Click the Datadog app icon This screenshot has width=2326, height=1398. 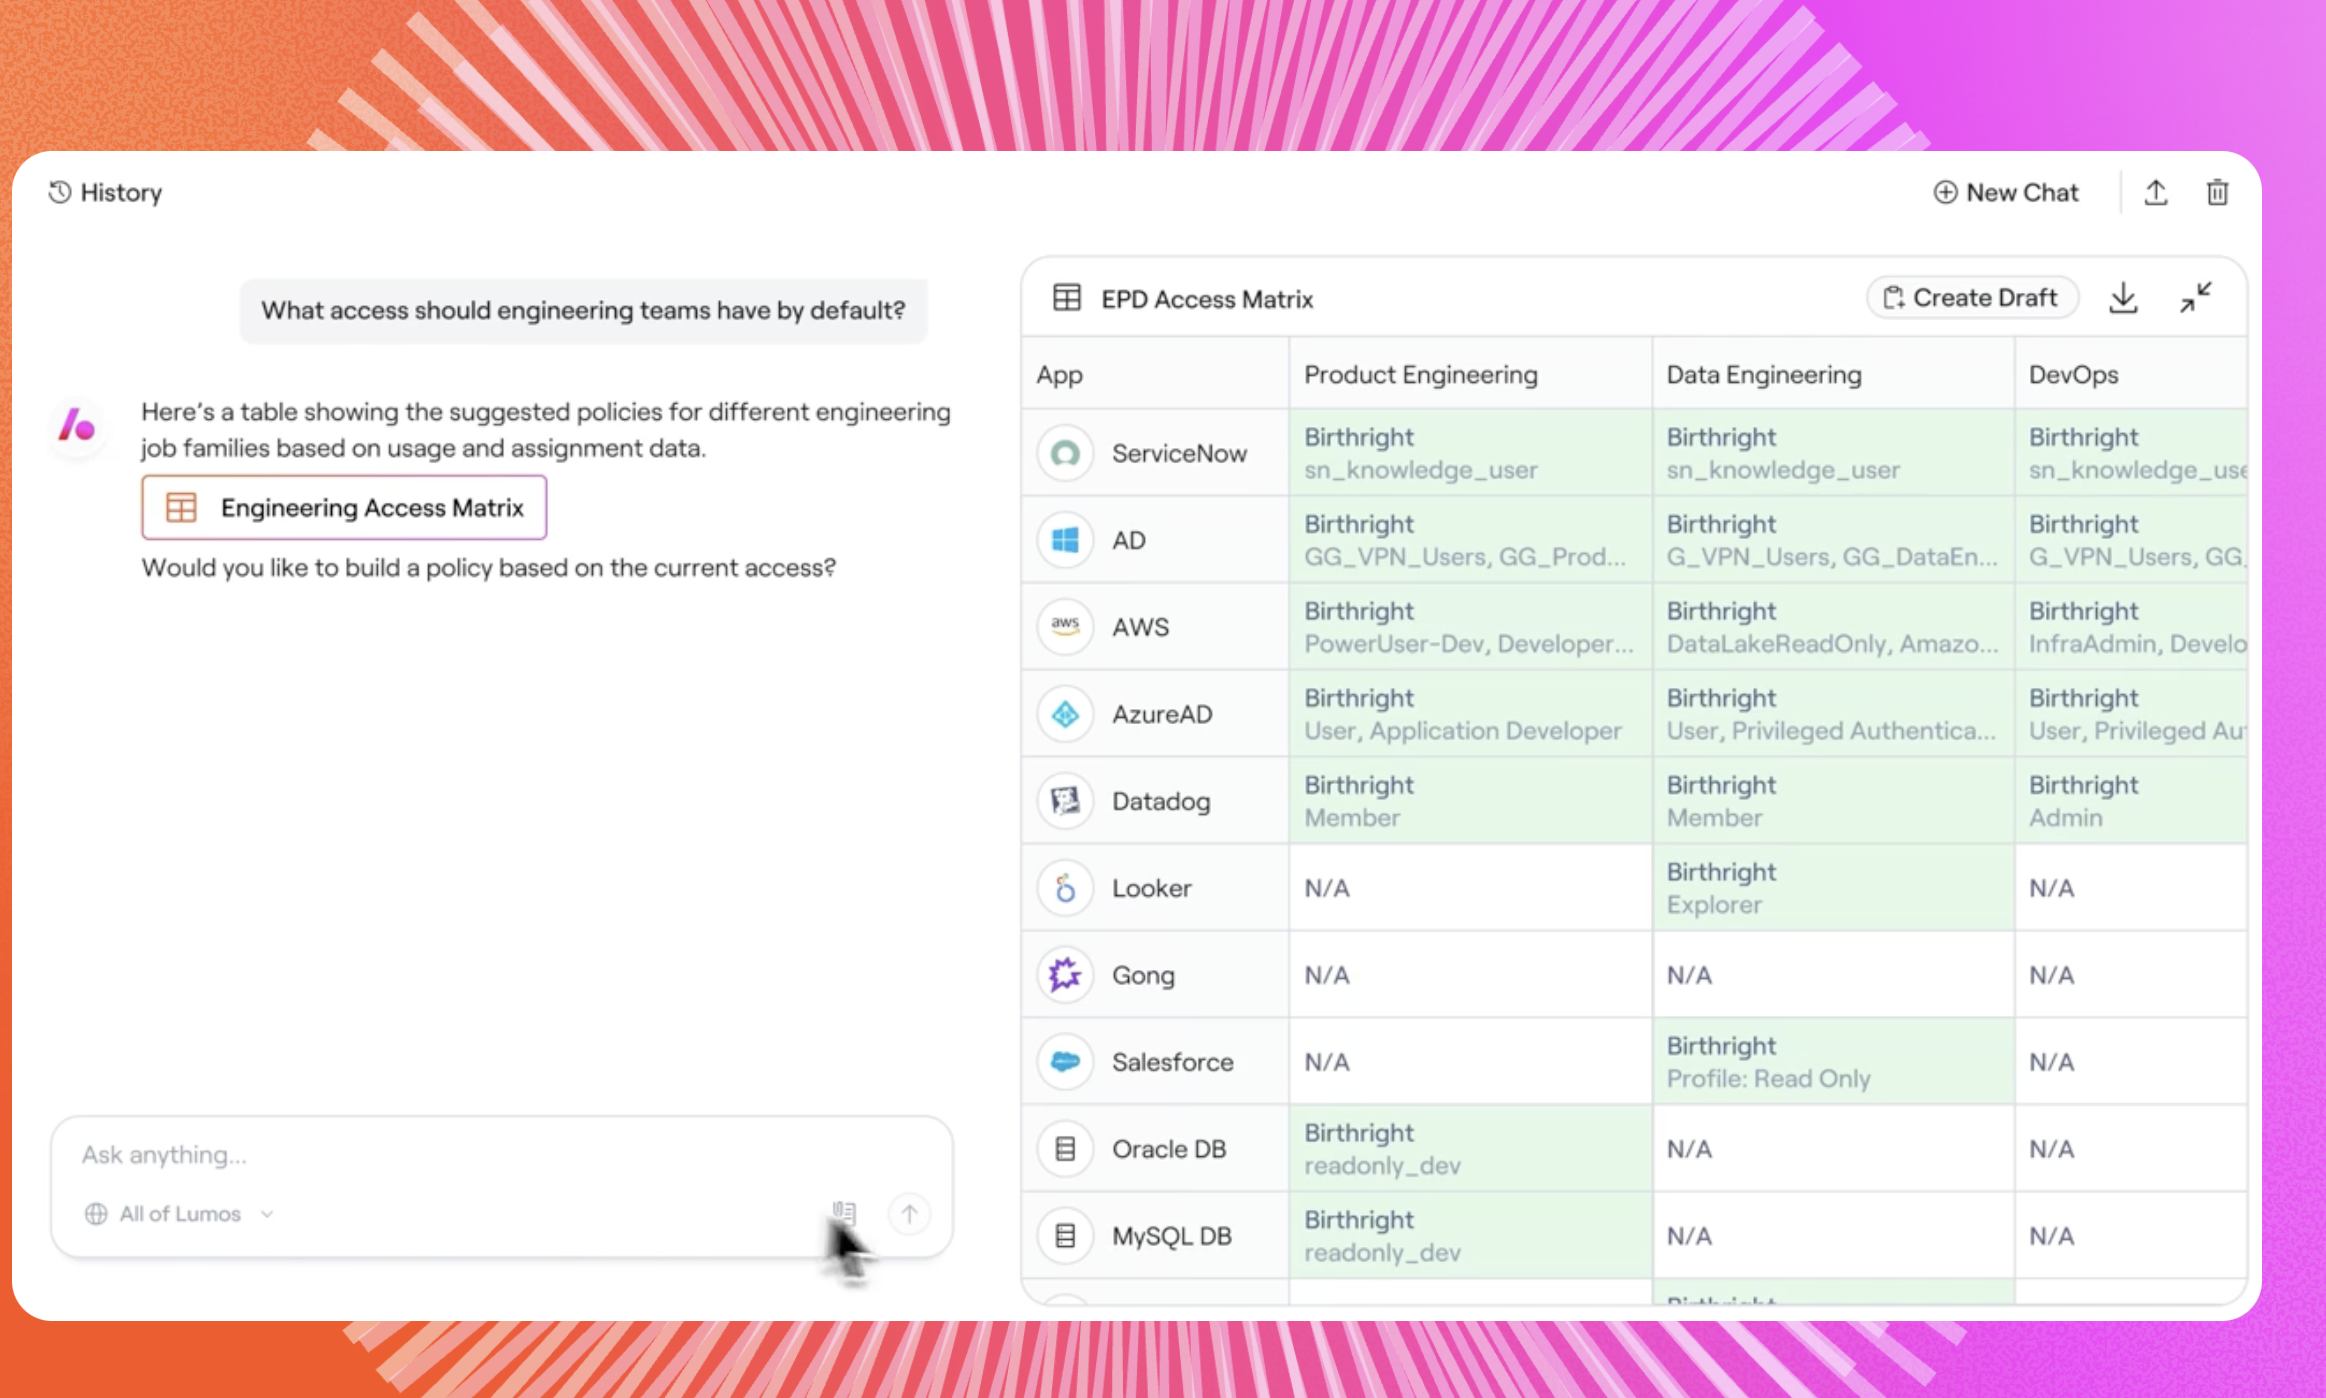[1065, 801]
